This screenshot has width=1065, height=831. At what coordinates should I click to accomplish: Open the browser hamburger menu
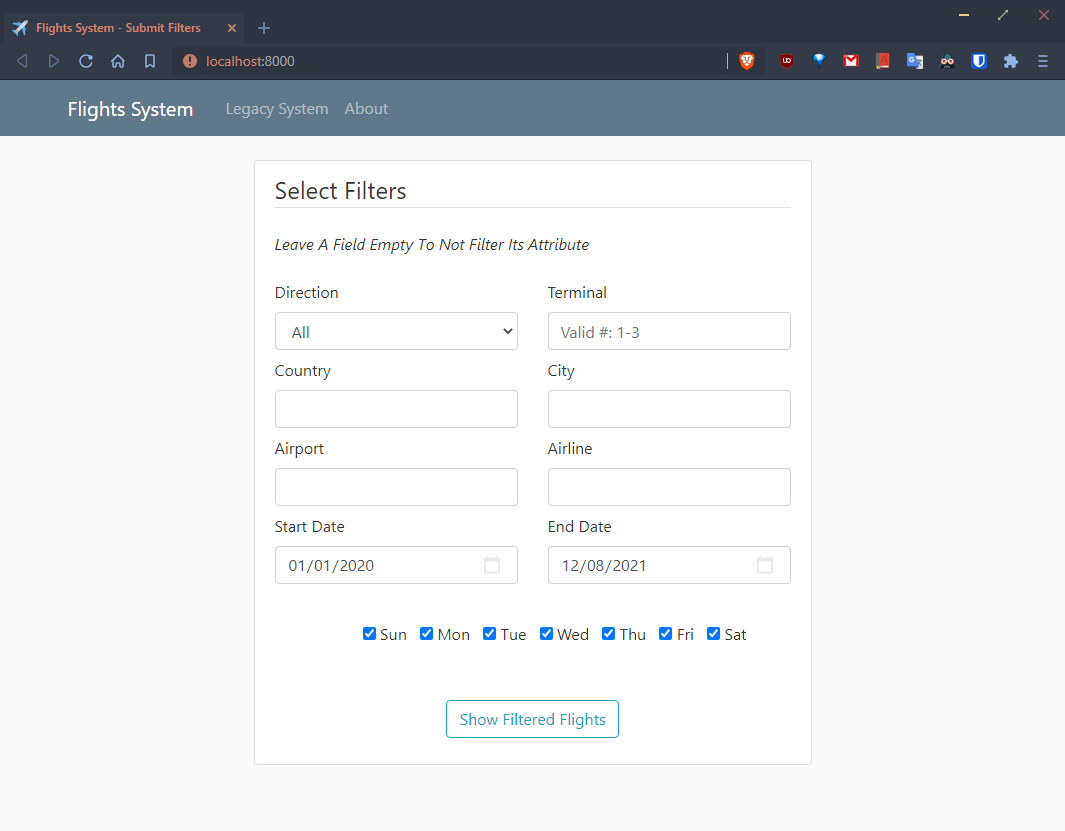coord(1043,61)
